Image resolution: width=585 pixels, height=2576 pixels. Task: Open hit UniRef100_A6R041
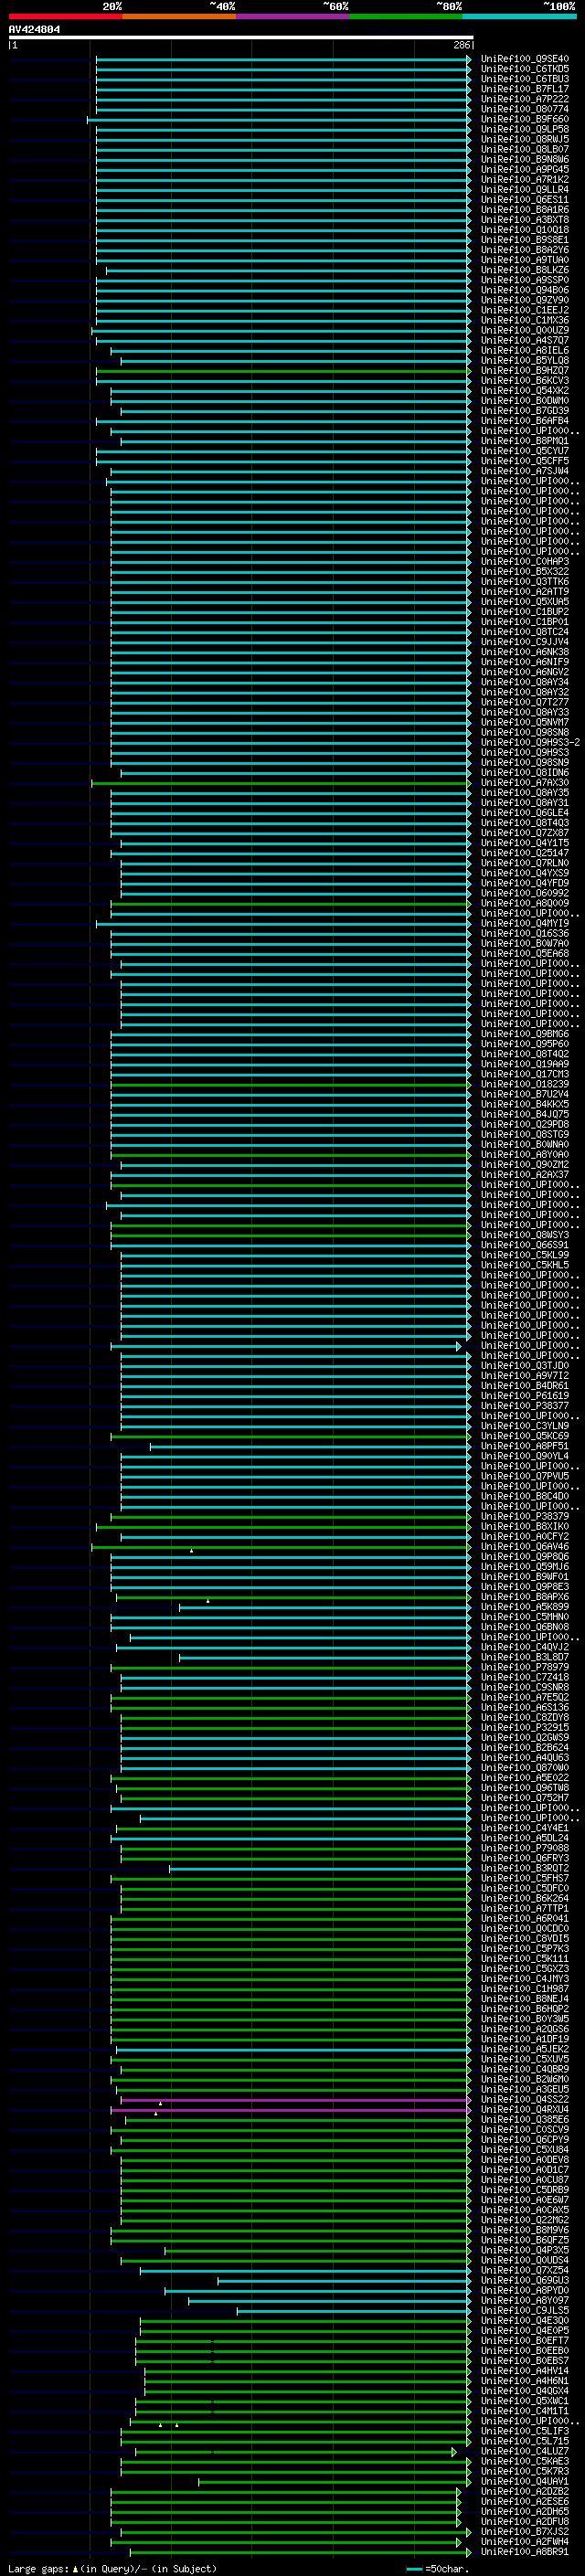click(x=525, y=1918)
